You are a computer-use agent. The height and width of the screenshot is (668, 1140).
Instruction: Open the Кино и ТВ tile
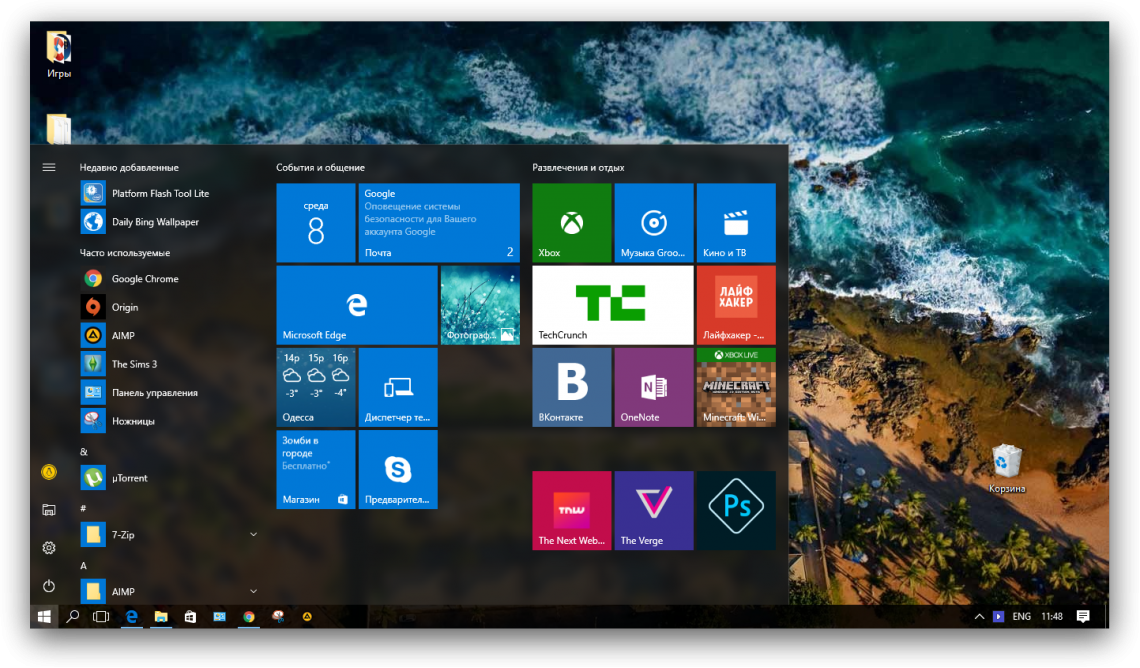(x=736, y=222)
